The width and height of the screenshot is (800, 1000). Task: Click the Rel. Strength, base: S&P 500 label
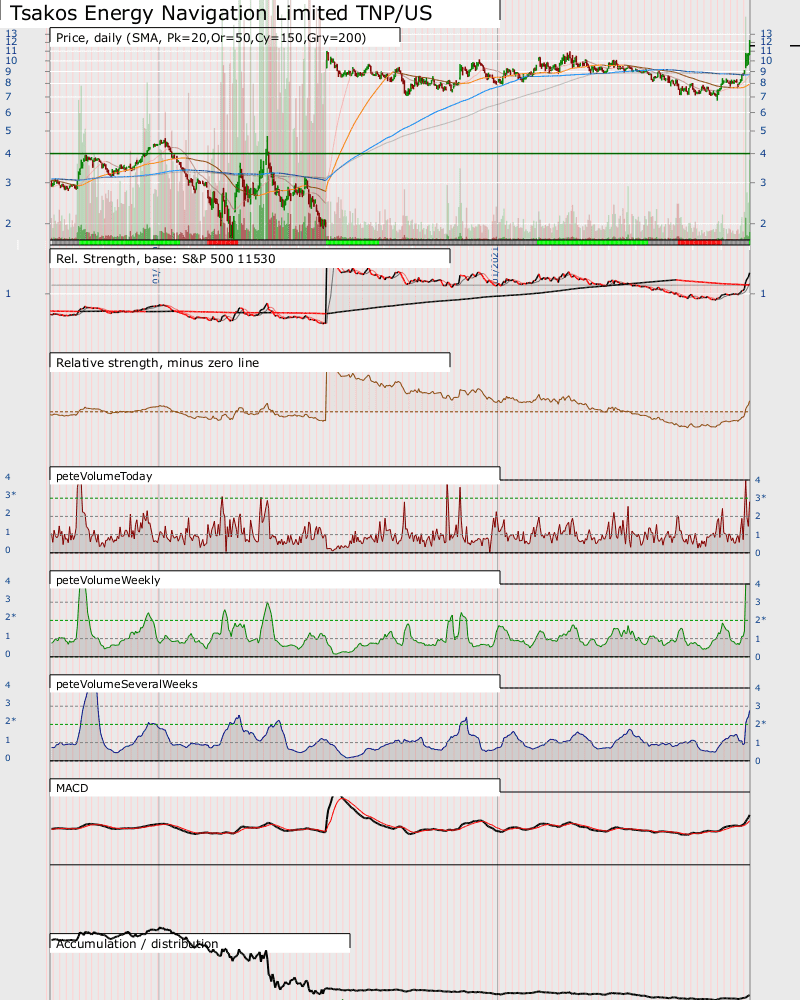(166, 259)
